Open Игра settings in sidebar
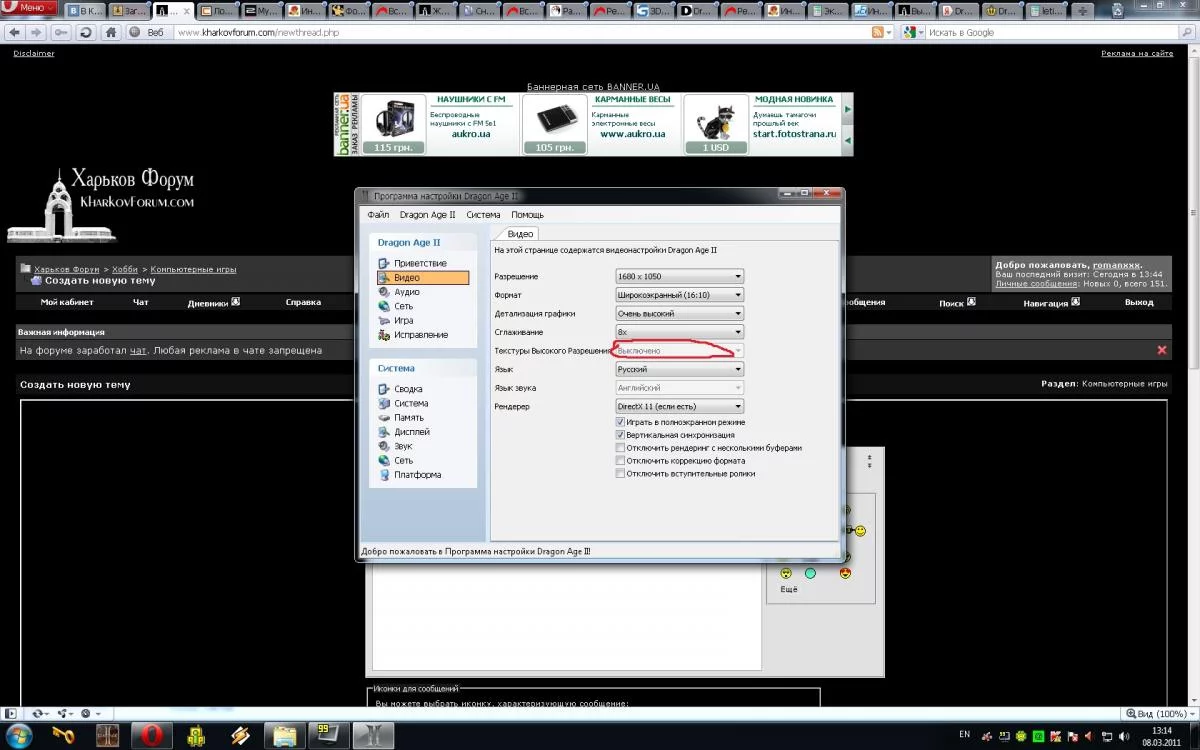This screenshot has width=1200, height=750. (x=404, y=320)
